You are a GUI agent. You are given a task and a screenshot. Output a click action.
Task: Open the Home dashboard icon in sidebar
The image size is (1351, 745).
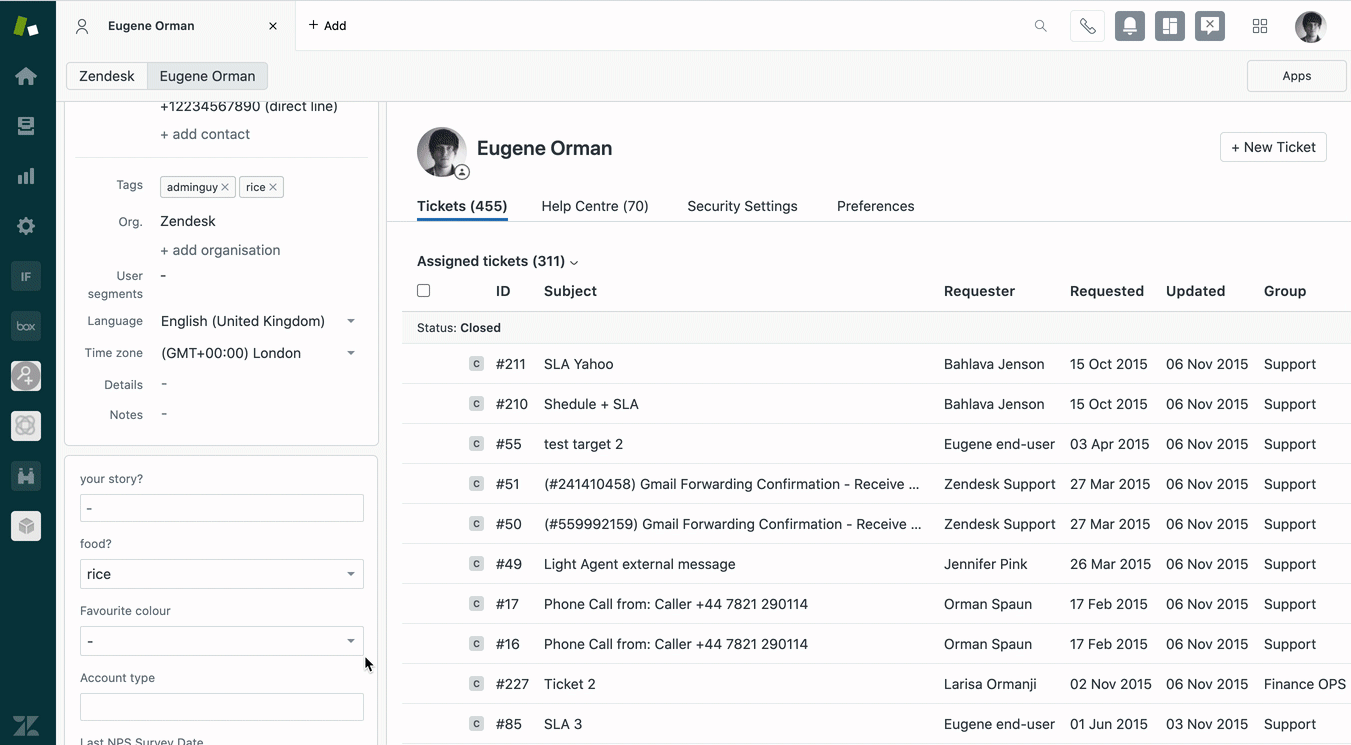coord(26,77)
